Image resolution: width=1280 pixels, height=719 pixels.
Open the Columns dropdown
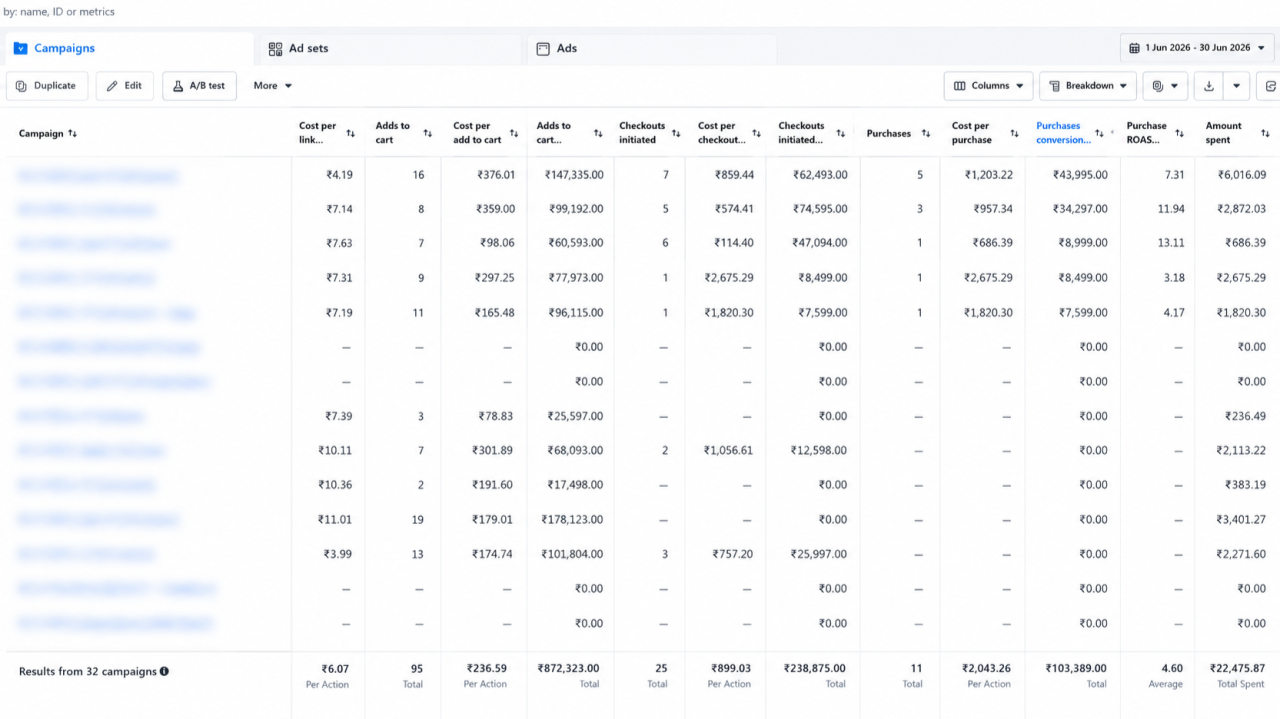point(988,86)
